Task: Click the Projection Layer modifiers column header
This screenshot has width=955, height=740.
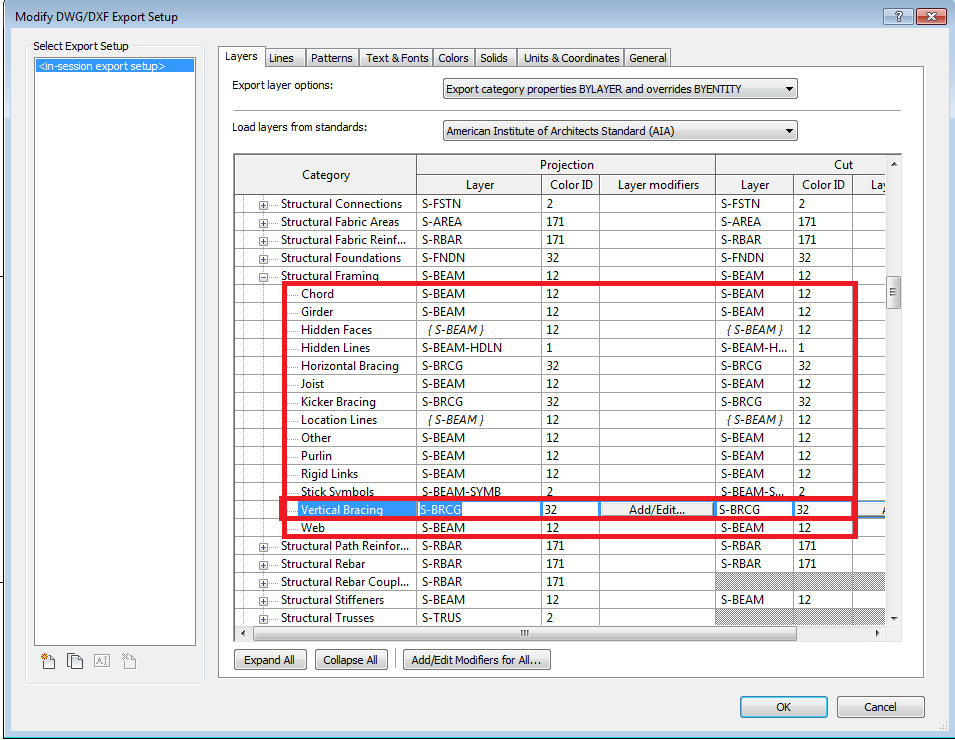Action: pyautogui.click(x=658, y=185)
